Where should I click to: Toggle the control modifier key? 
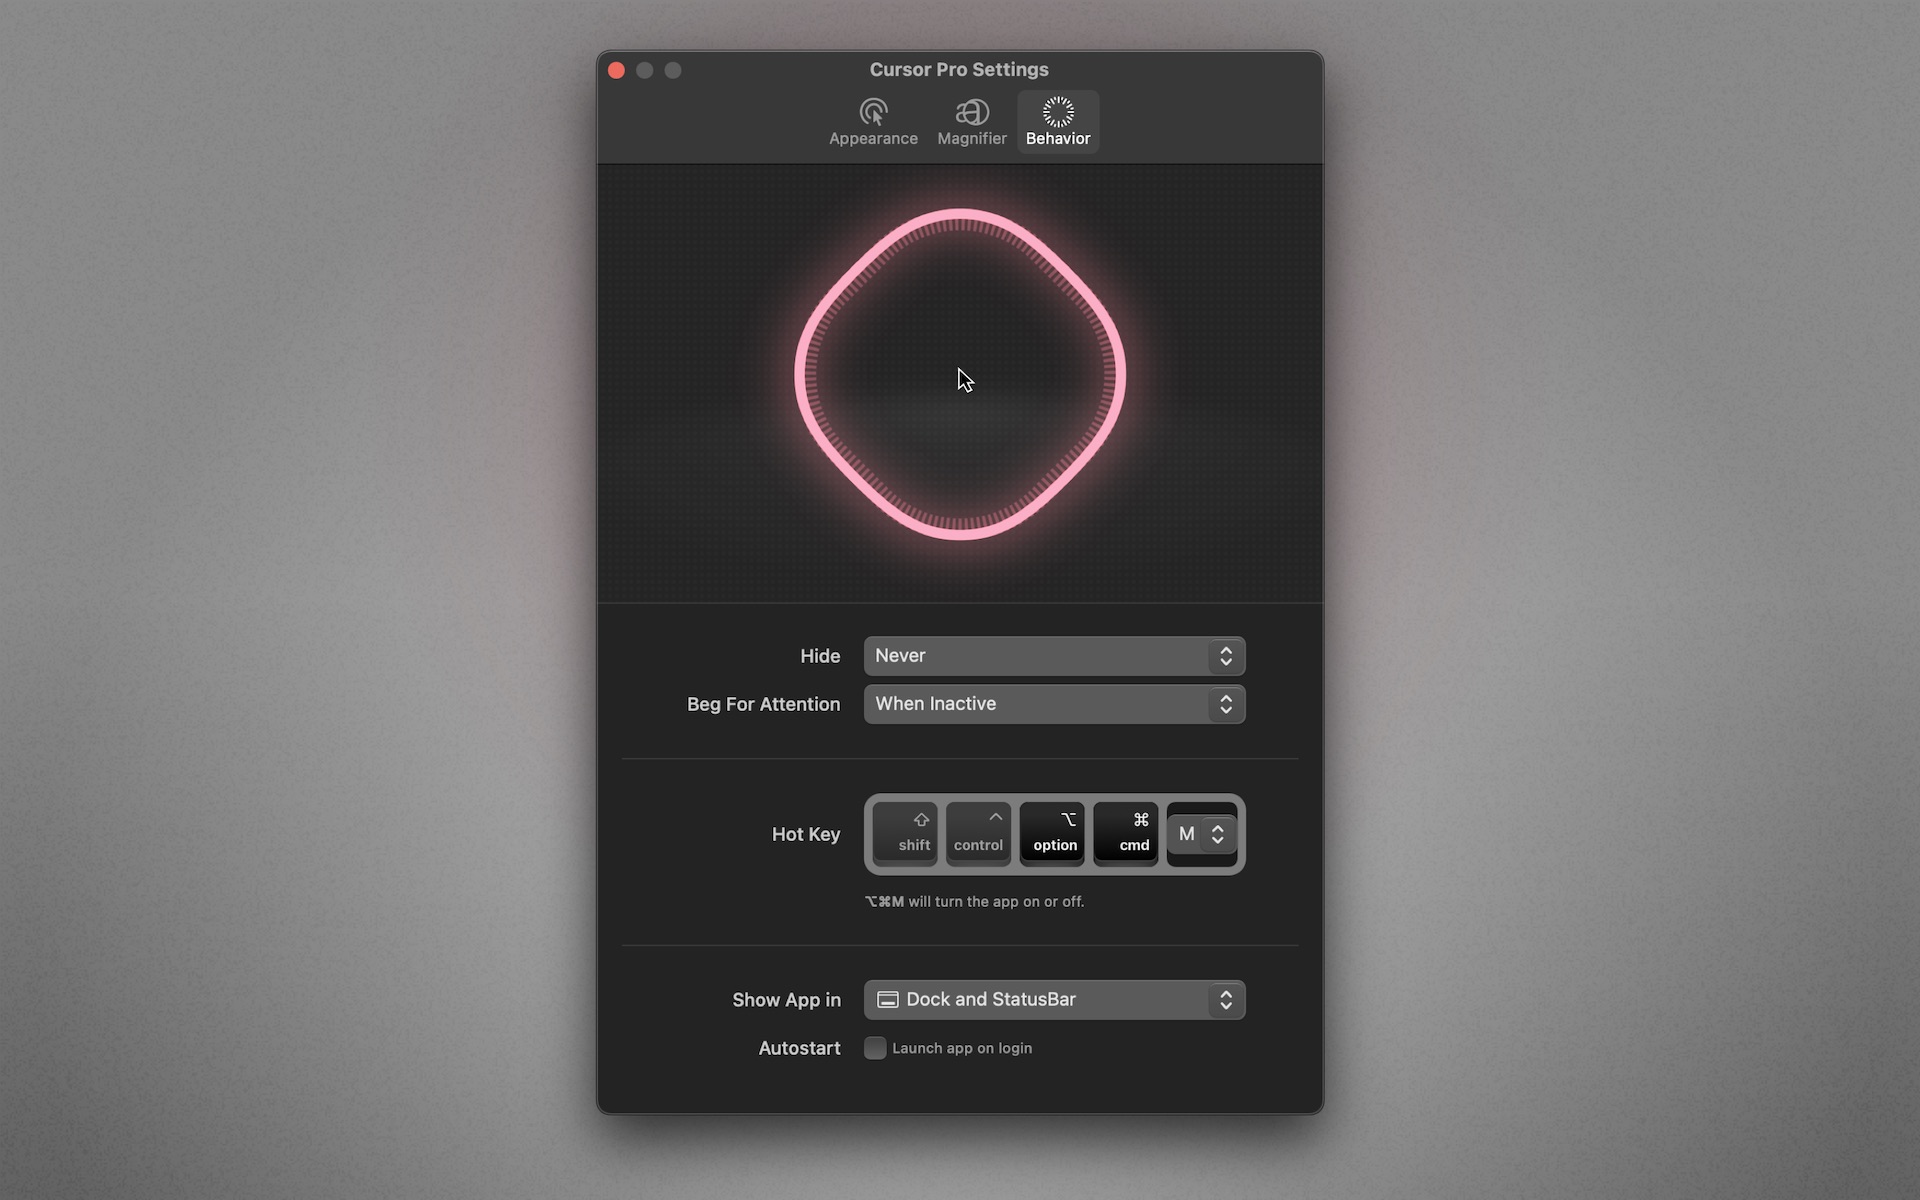pyautogui.click(x=978, y=833)
